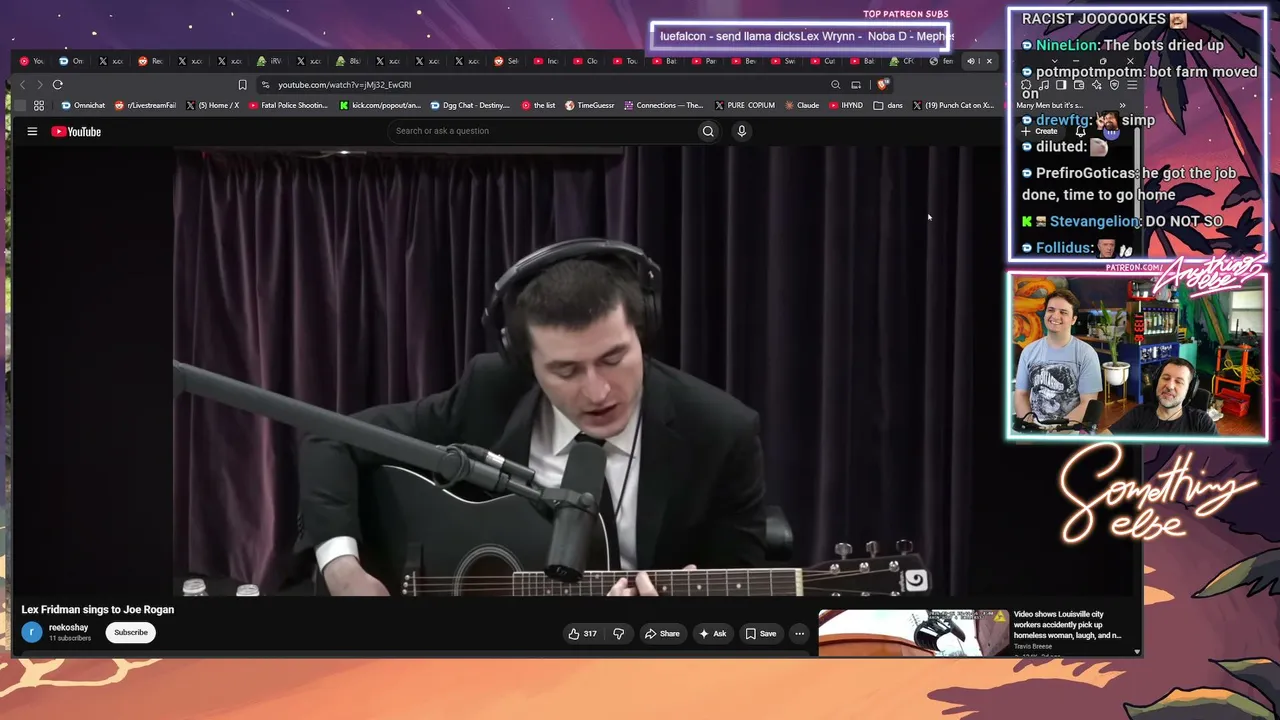This screenshot has height=720, width=1280.
Task: Open the bookmarks bar apps grid icon
Action: (39, 105)
